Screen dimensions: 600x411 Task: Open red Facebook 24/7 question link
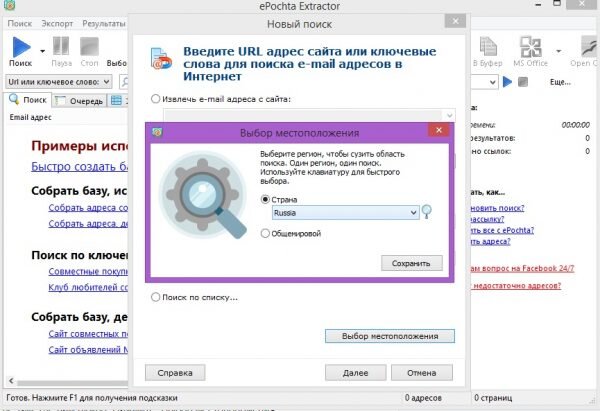(523, 269)
